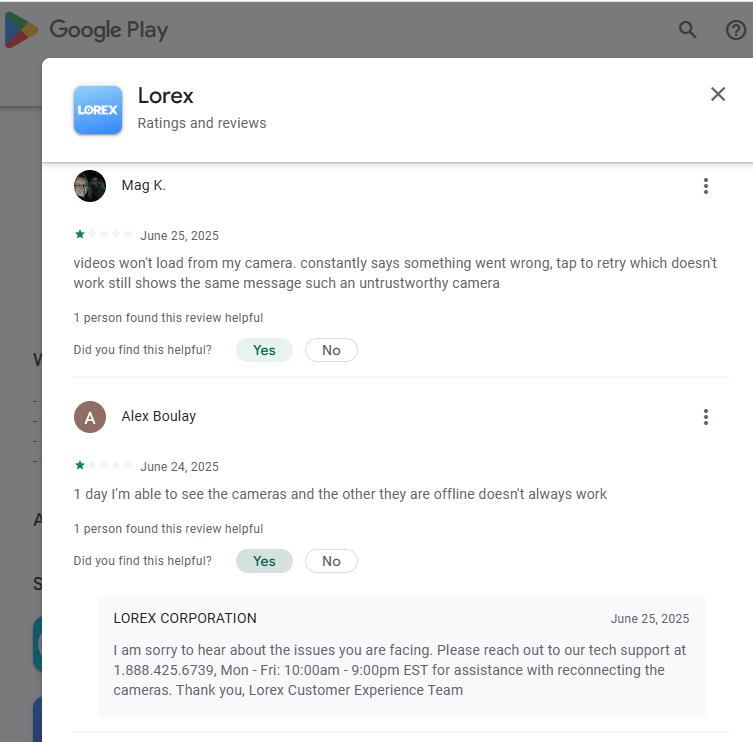Open the help question mark icon

[x=735, y=30]
